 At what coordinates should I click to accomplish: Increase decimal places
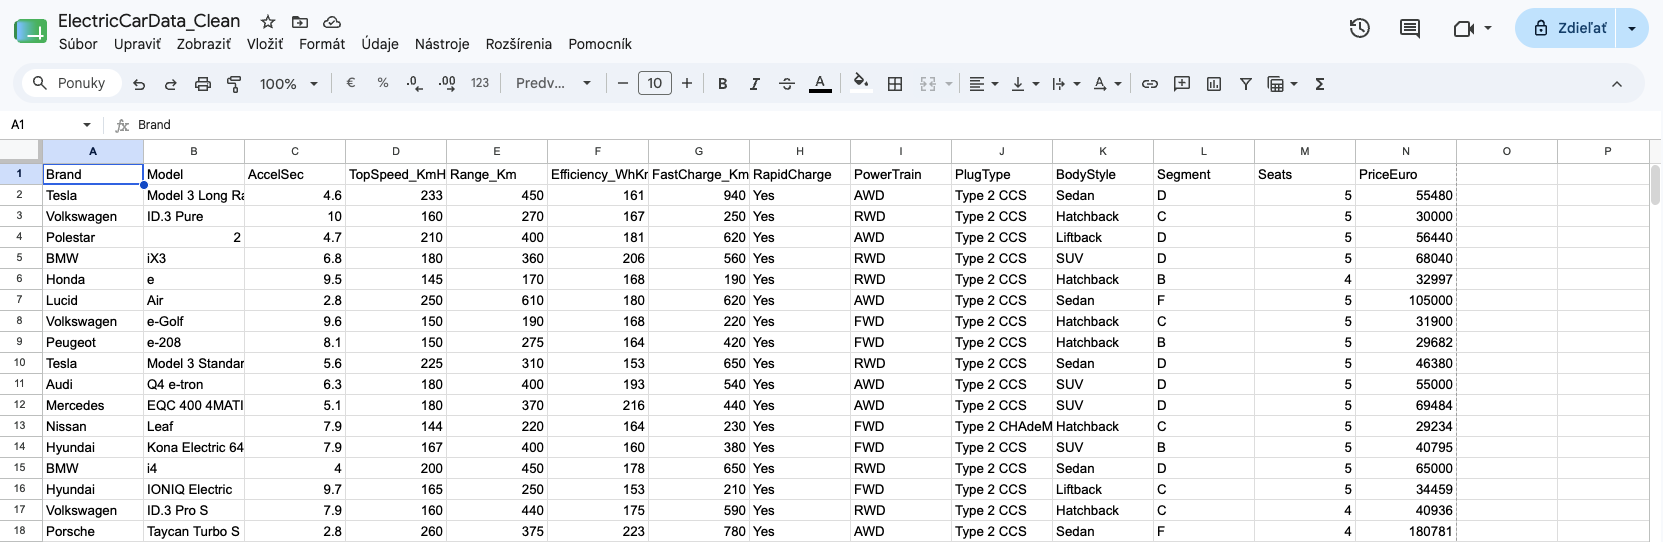tap(447, 83)
